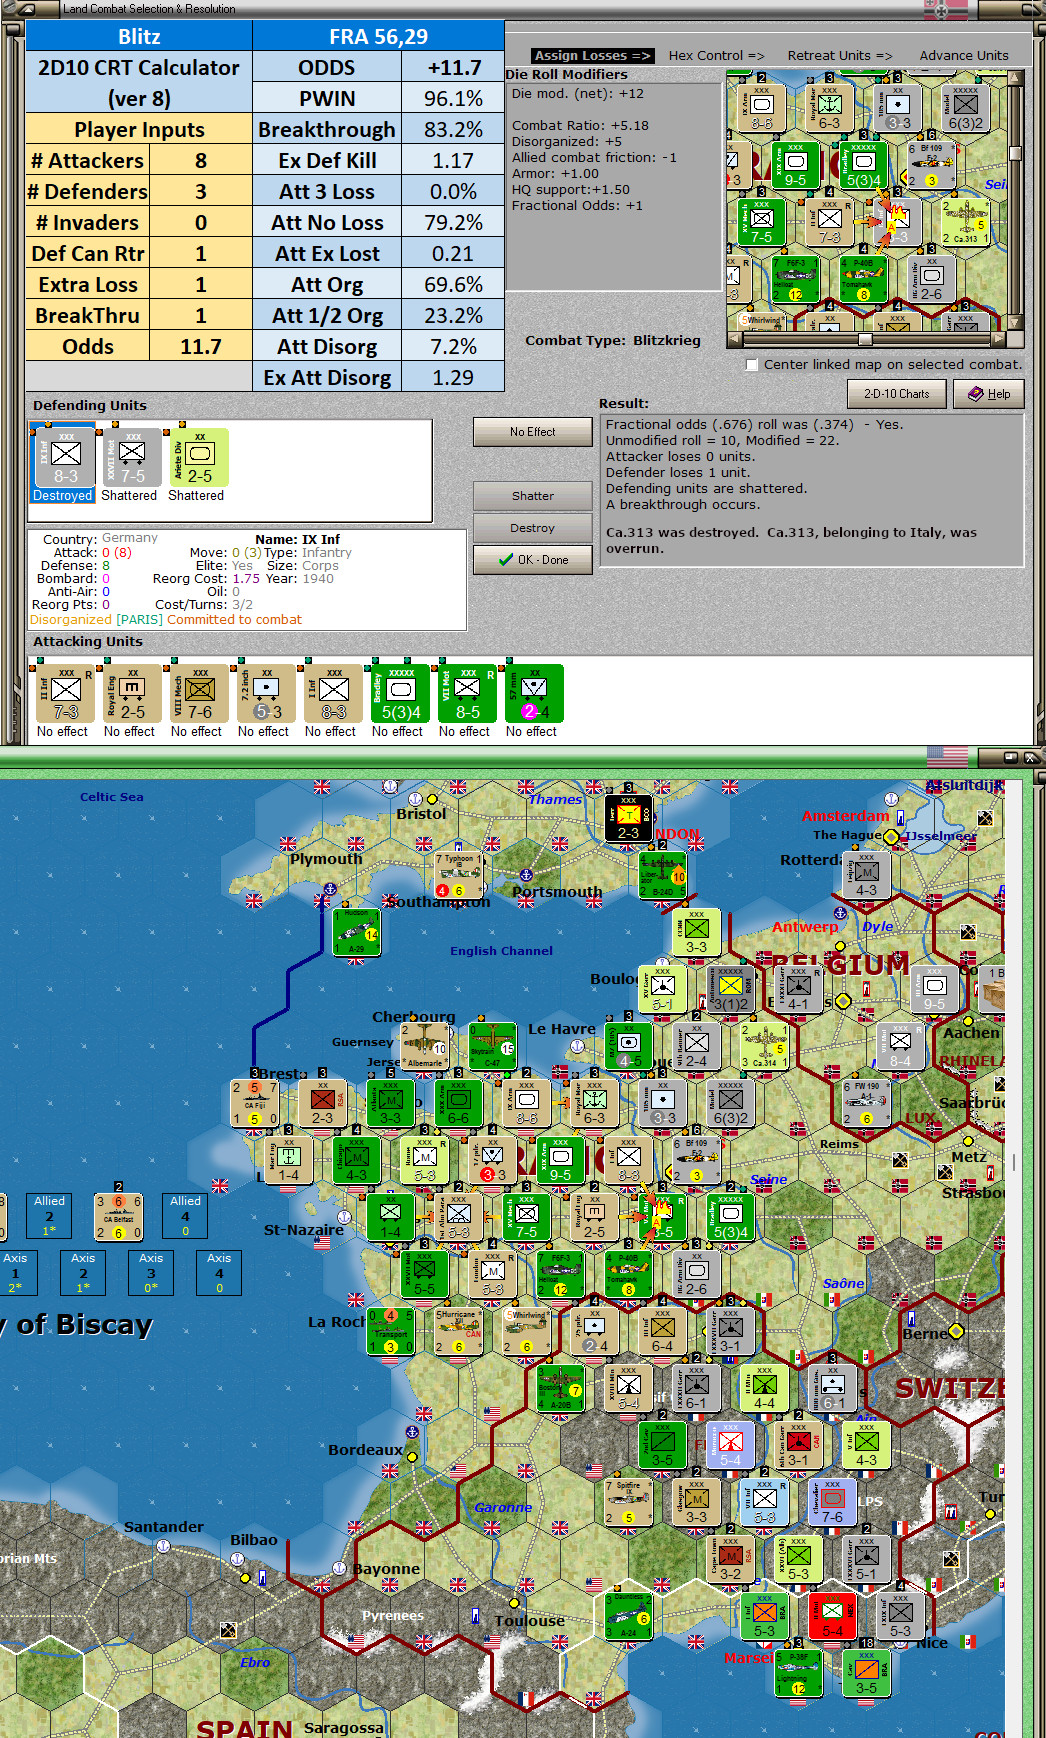
Task: Click the German flag on dialog title bar
Action: tap(946, 9)
